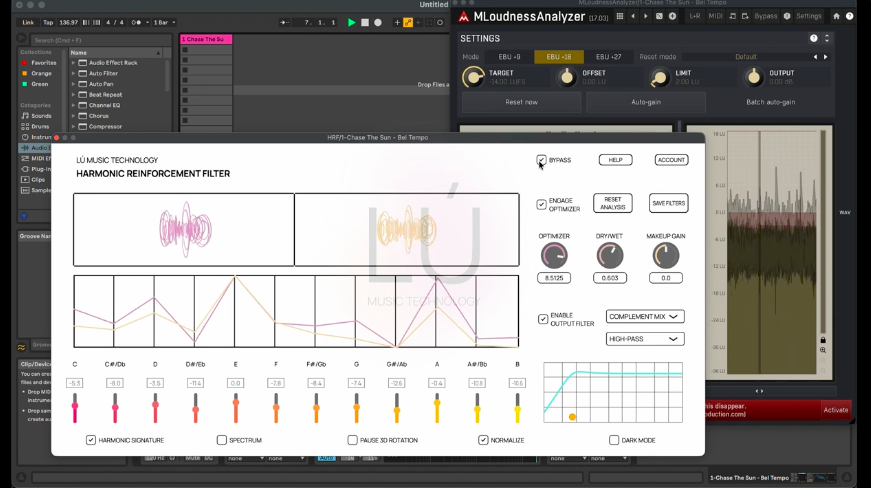The width and height of the screenshot is (871, 488).
Task: Expand the Compressor folder in browser
Action: 73,127
